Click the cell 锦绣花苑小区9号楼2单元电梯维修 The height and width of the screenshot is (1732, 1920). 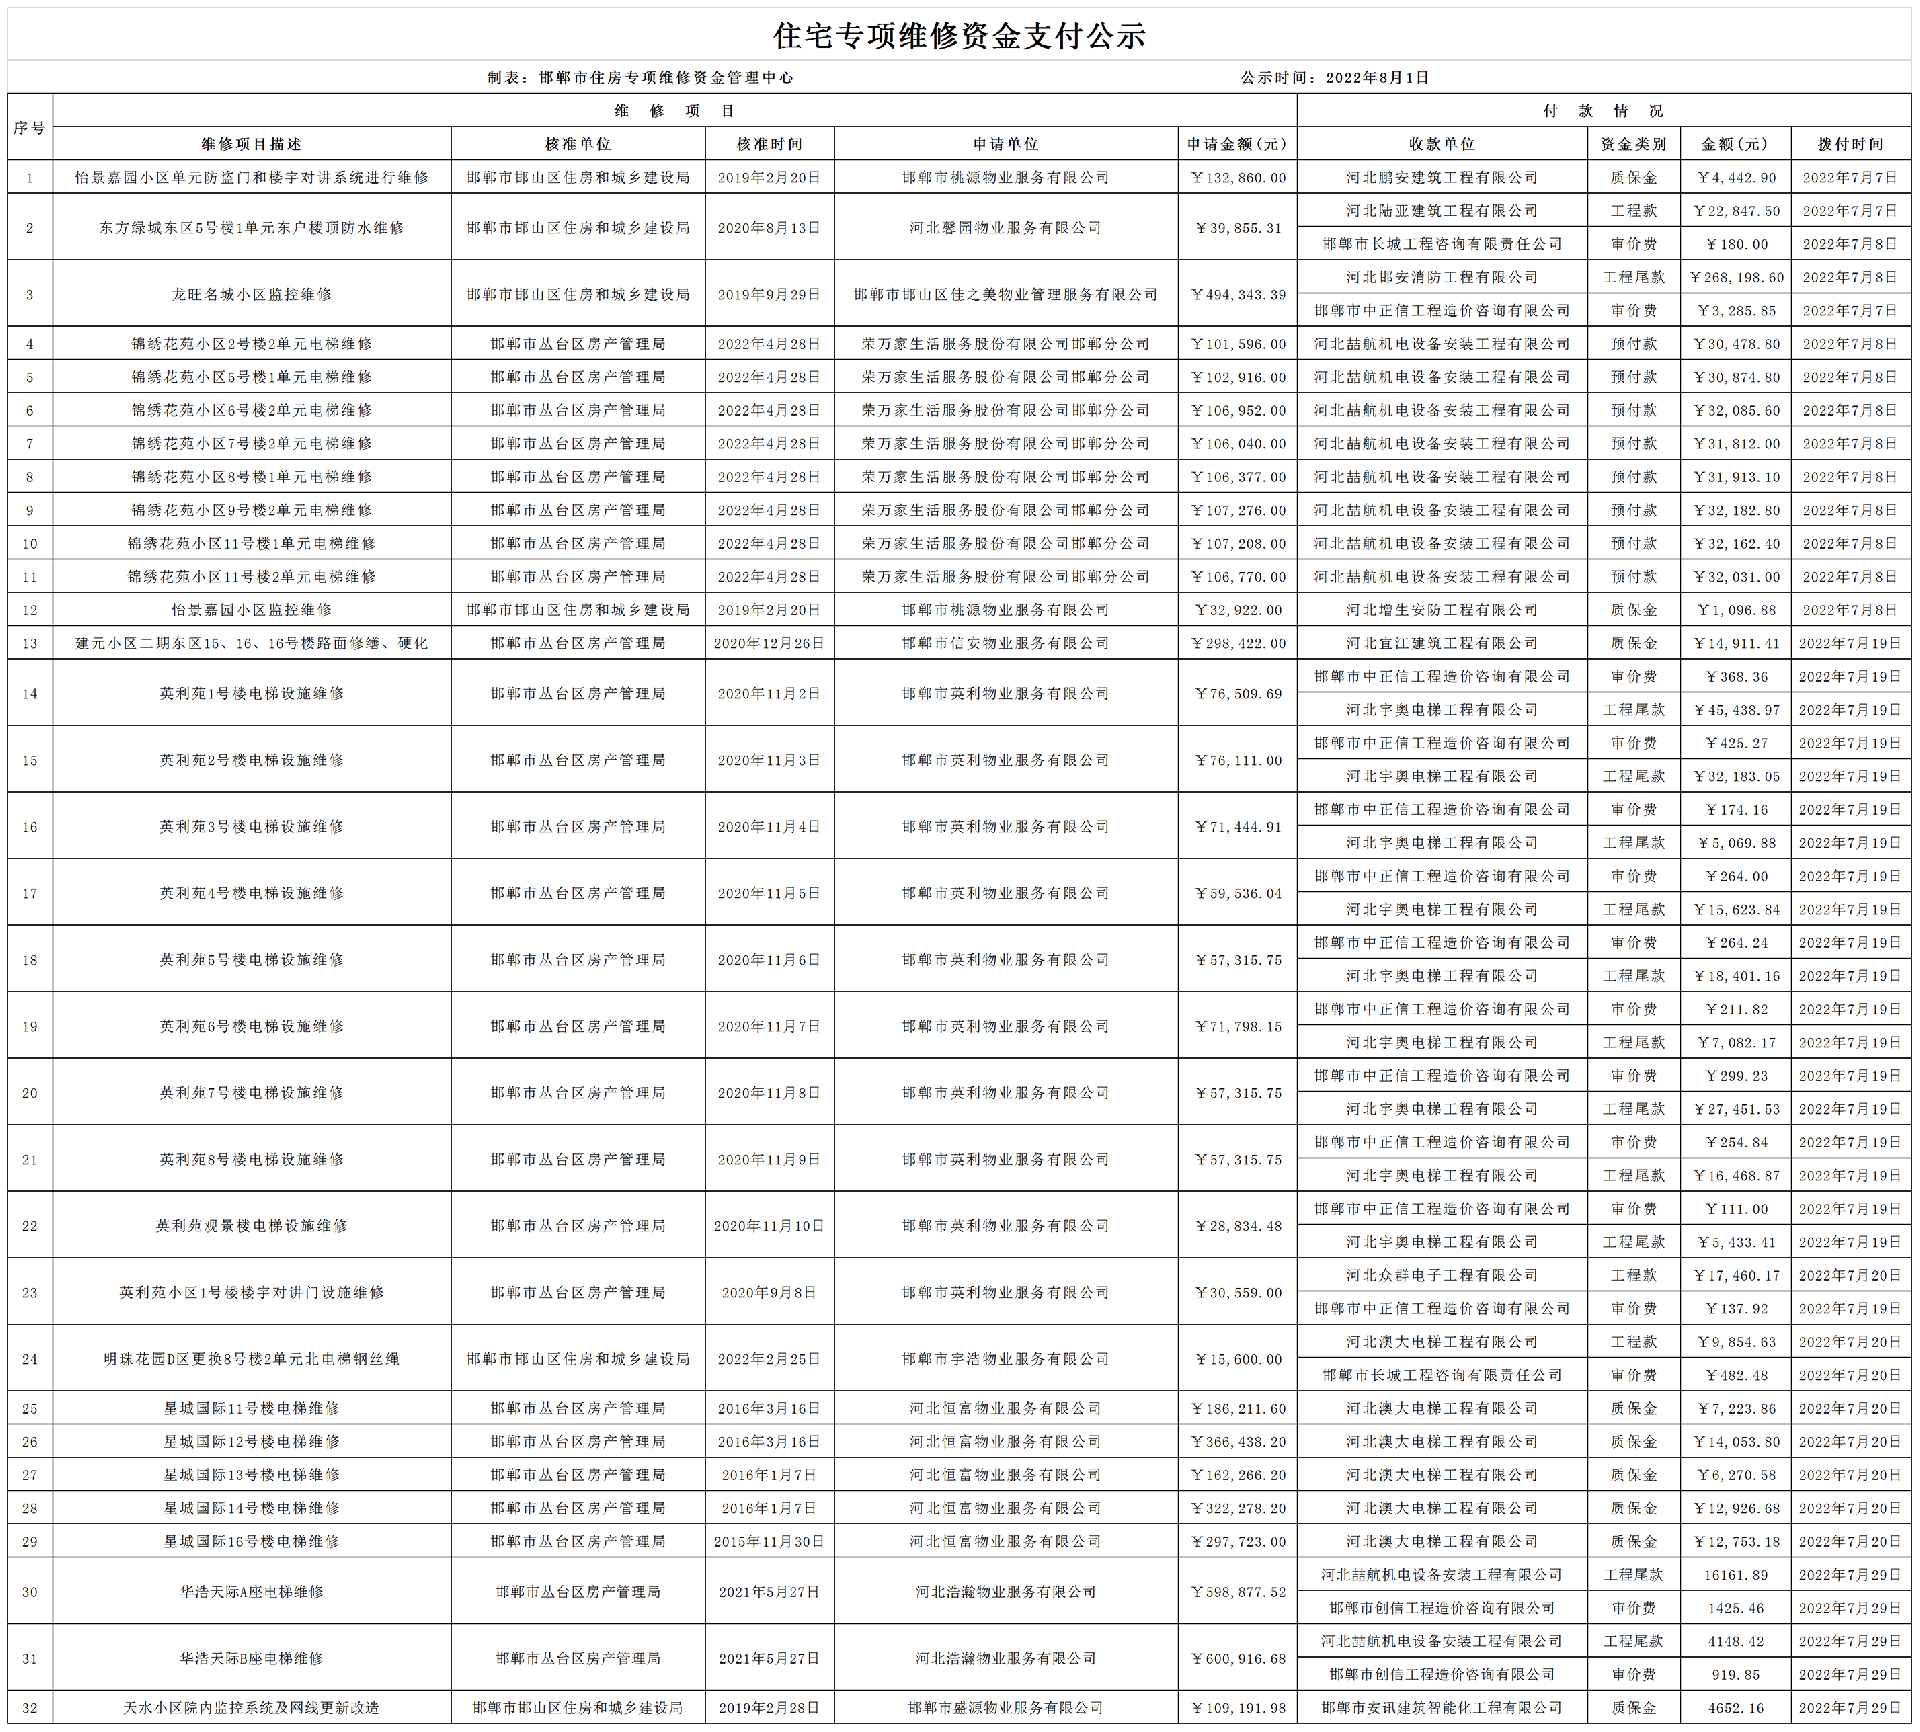[251, 510]
